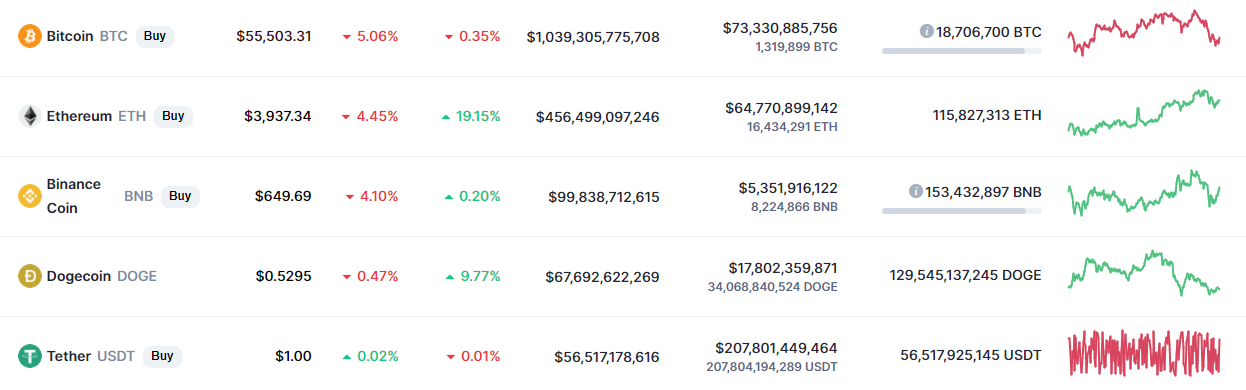The height and width of the screenshot is (390, 1246).
Task: Open the Dogecoin name link
Action: (x=79, y=276)
